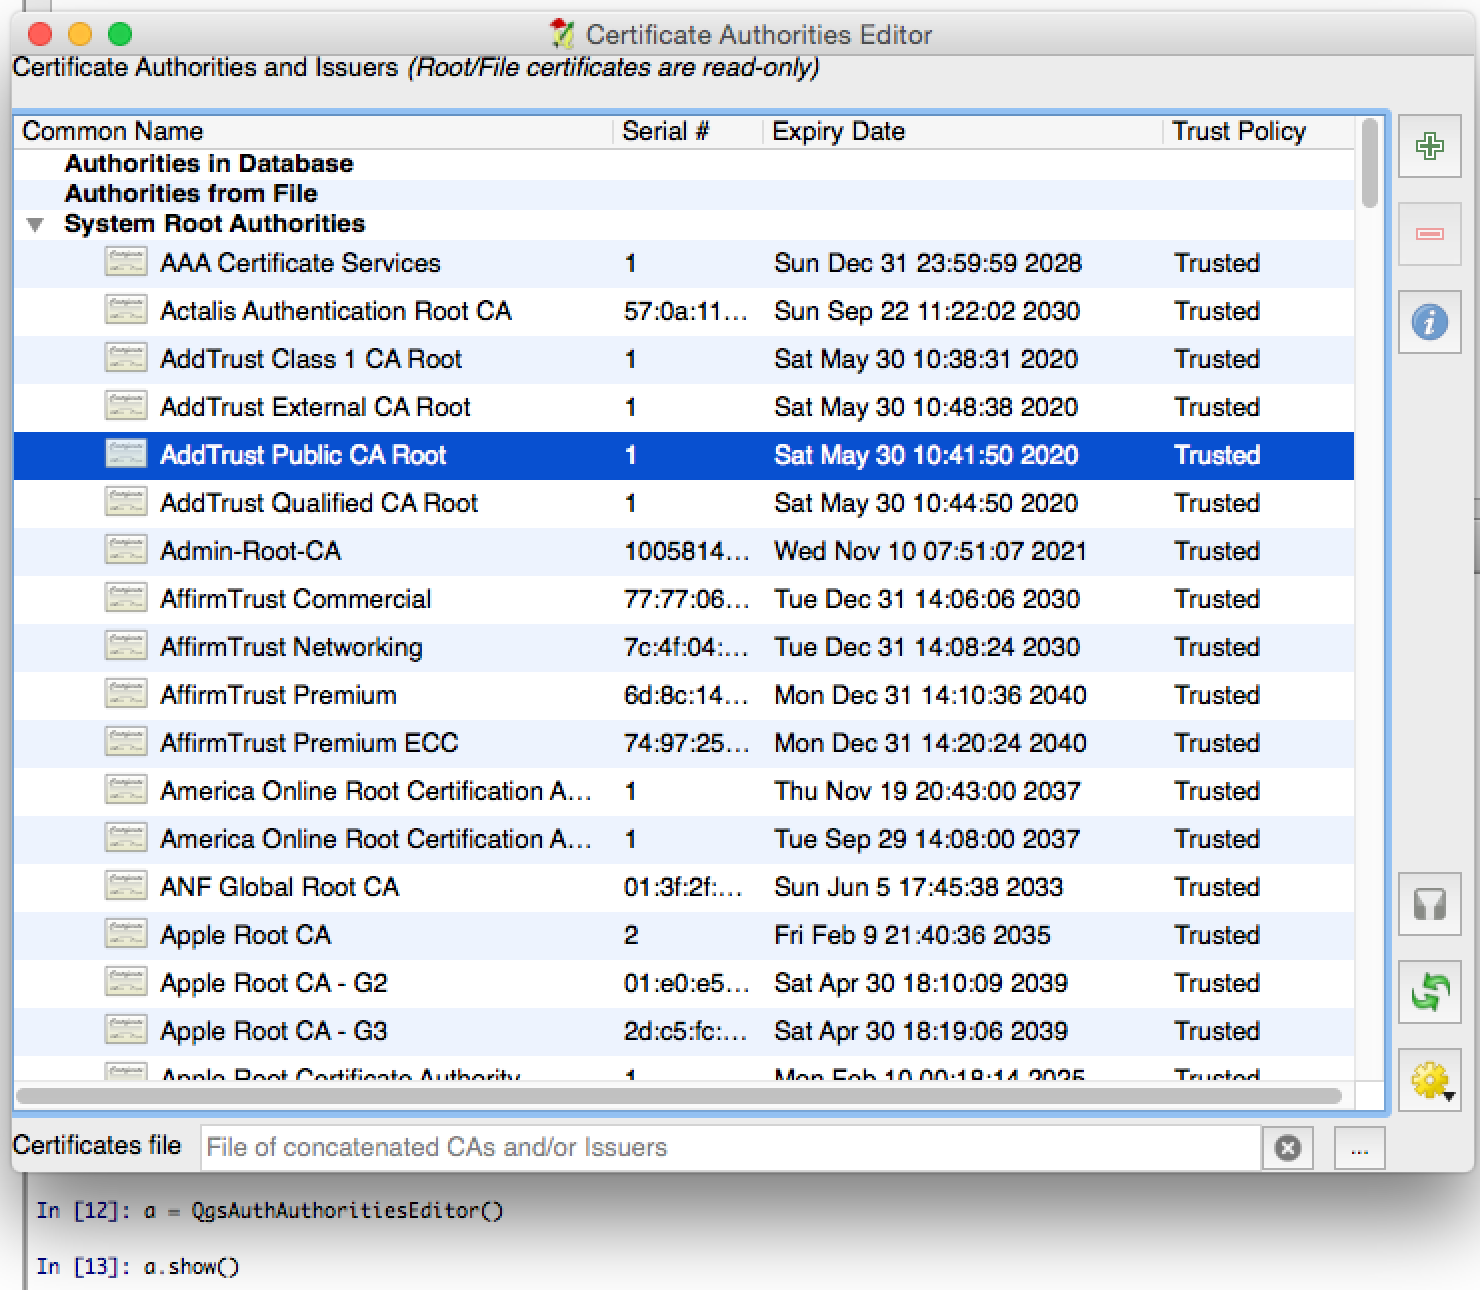Screen dimensions: 1480x1290
Task: Clear the Certificates file field
Action: coord(1288,1148)
